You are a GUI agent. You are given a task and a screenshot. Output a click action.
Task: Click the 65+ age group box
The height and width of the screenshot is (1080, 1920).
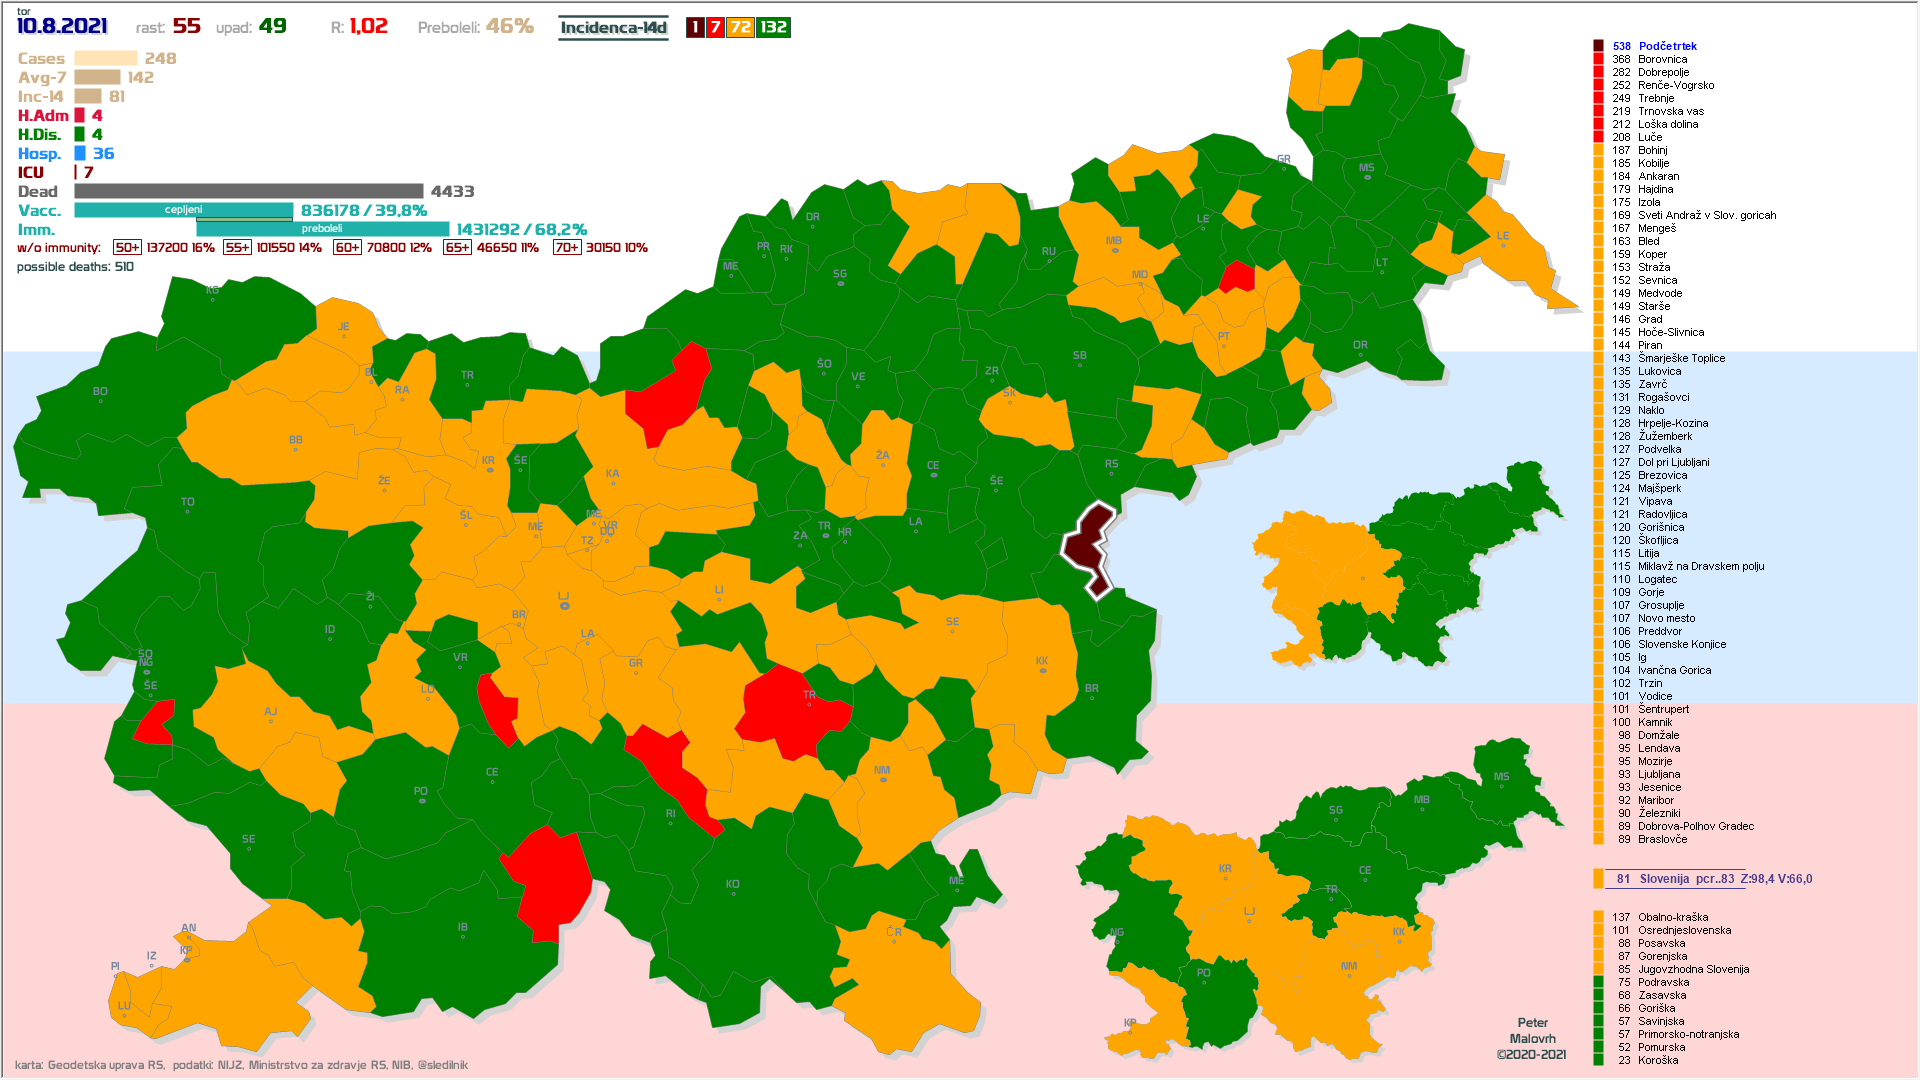coord(457,248)
